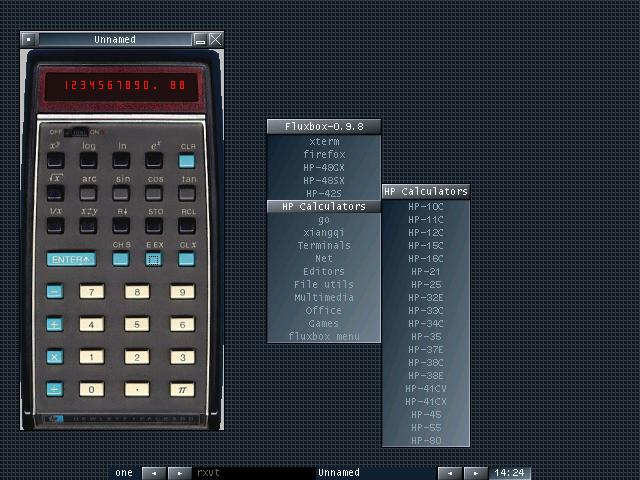Expand the Games submenu

324,324
